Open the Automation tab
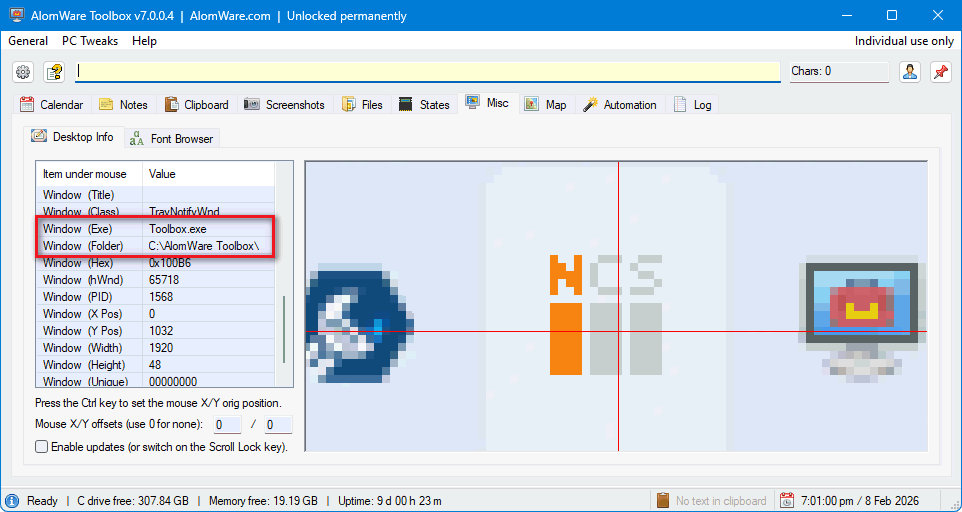 tap(620, 105)
